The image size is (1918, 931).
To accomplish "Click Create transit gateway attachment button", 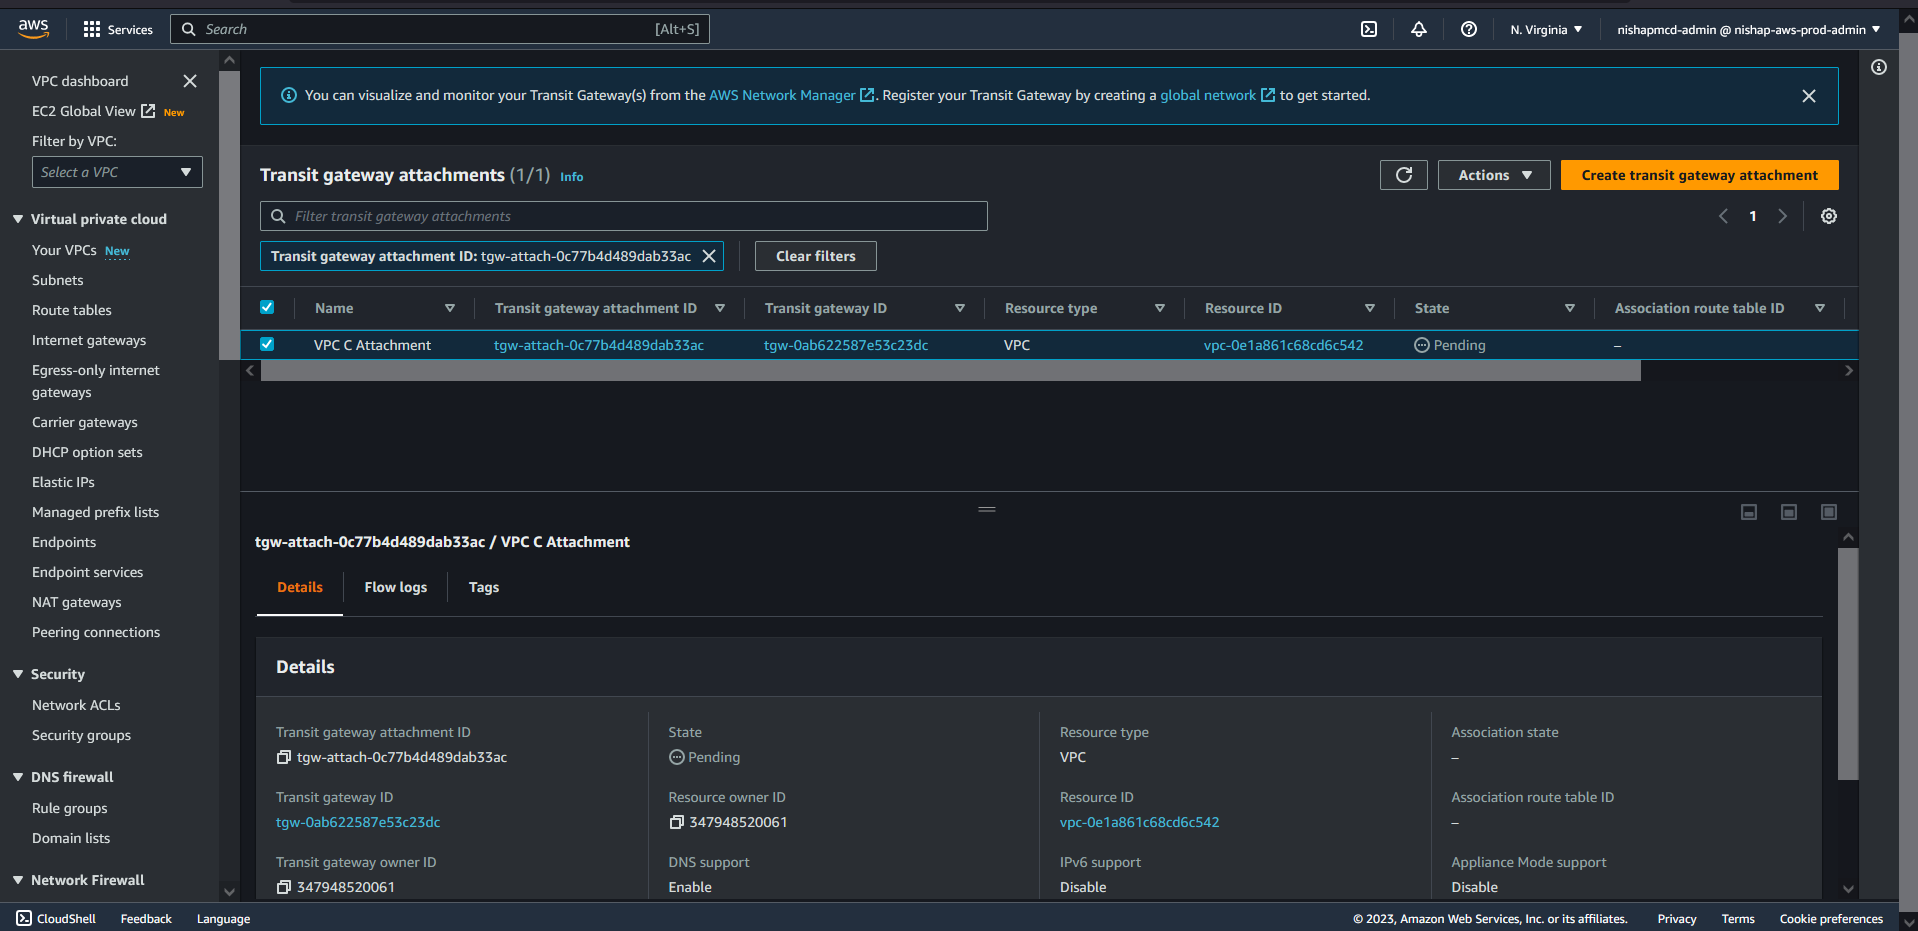I will pyautogui.click(x=1698, y=175).
